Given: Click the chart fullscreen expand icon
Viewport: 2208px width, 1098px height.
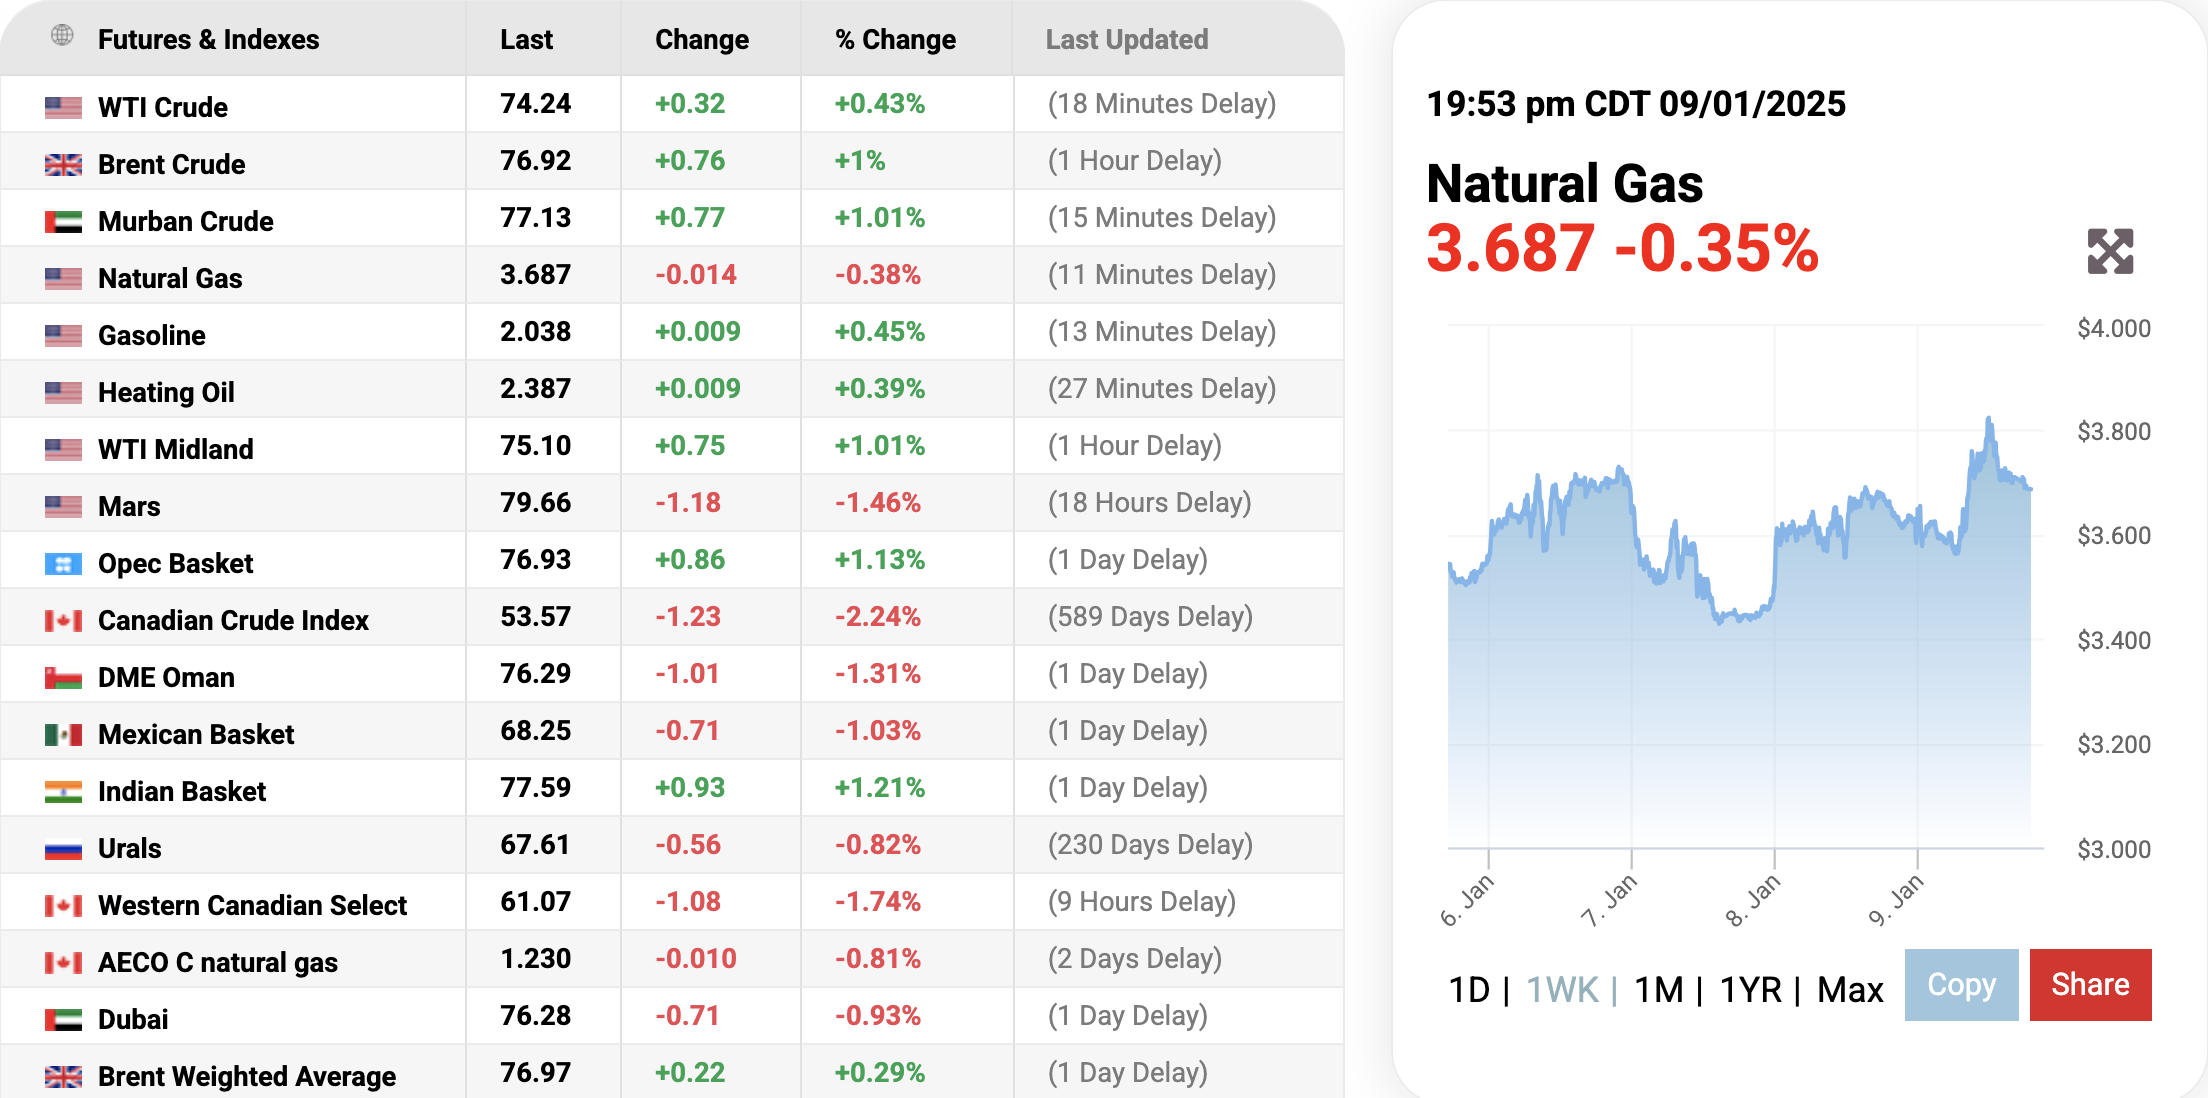Looking at the screenshot, I should tap(2110, 251).
